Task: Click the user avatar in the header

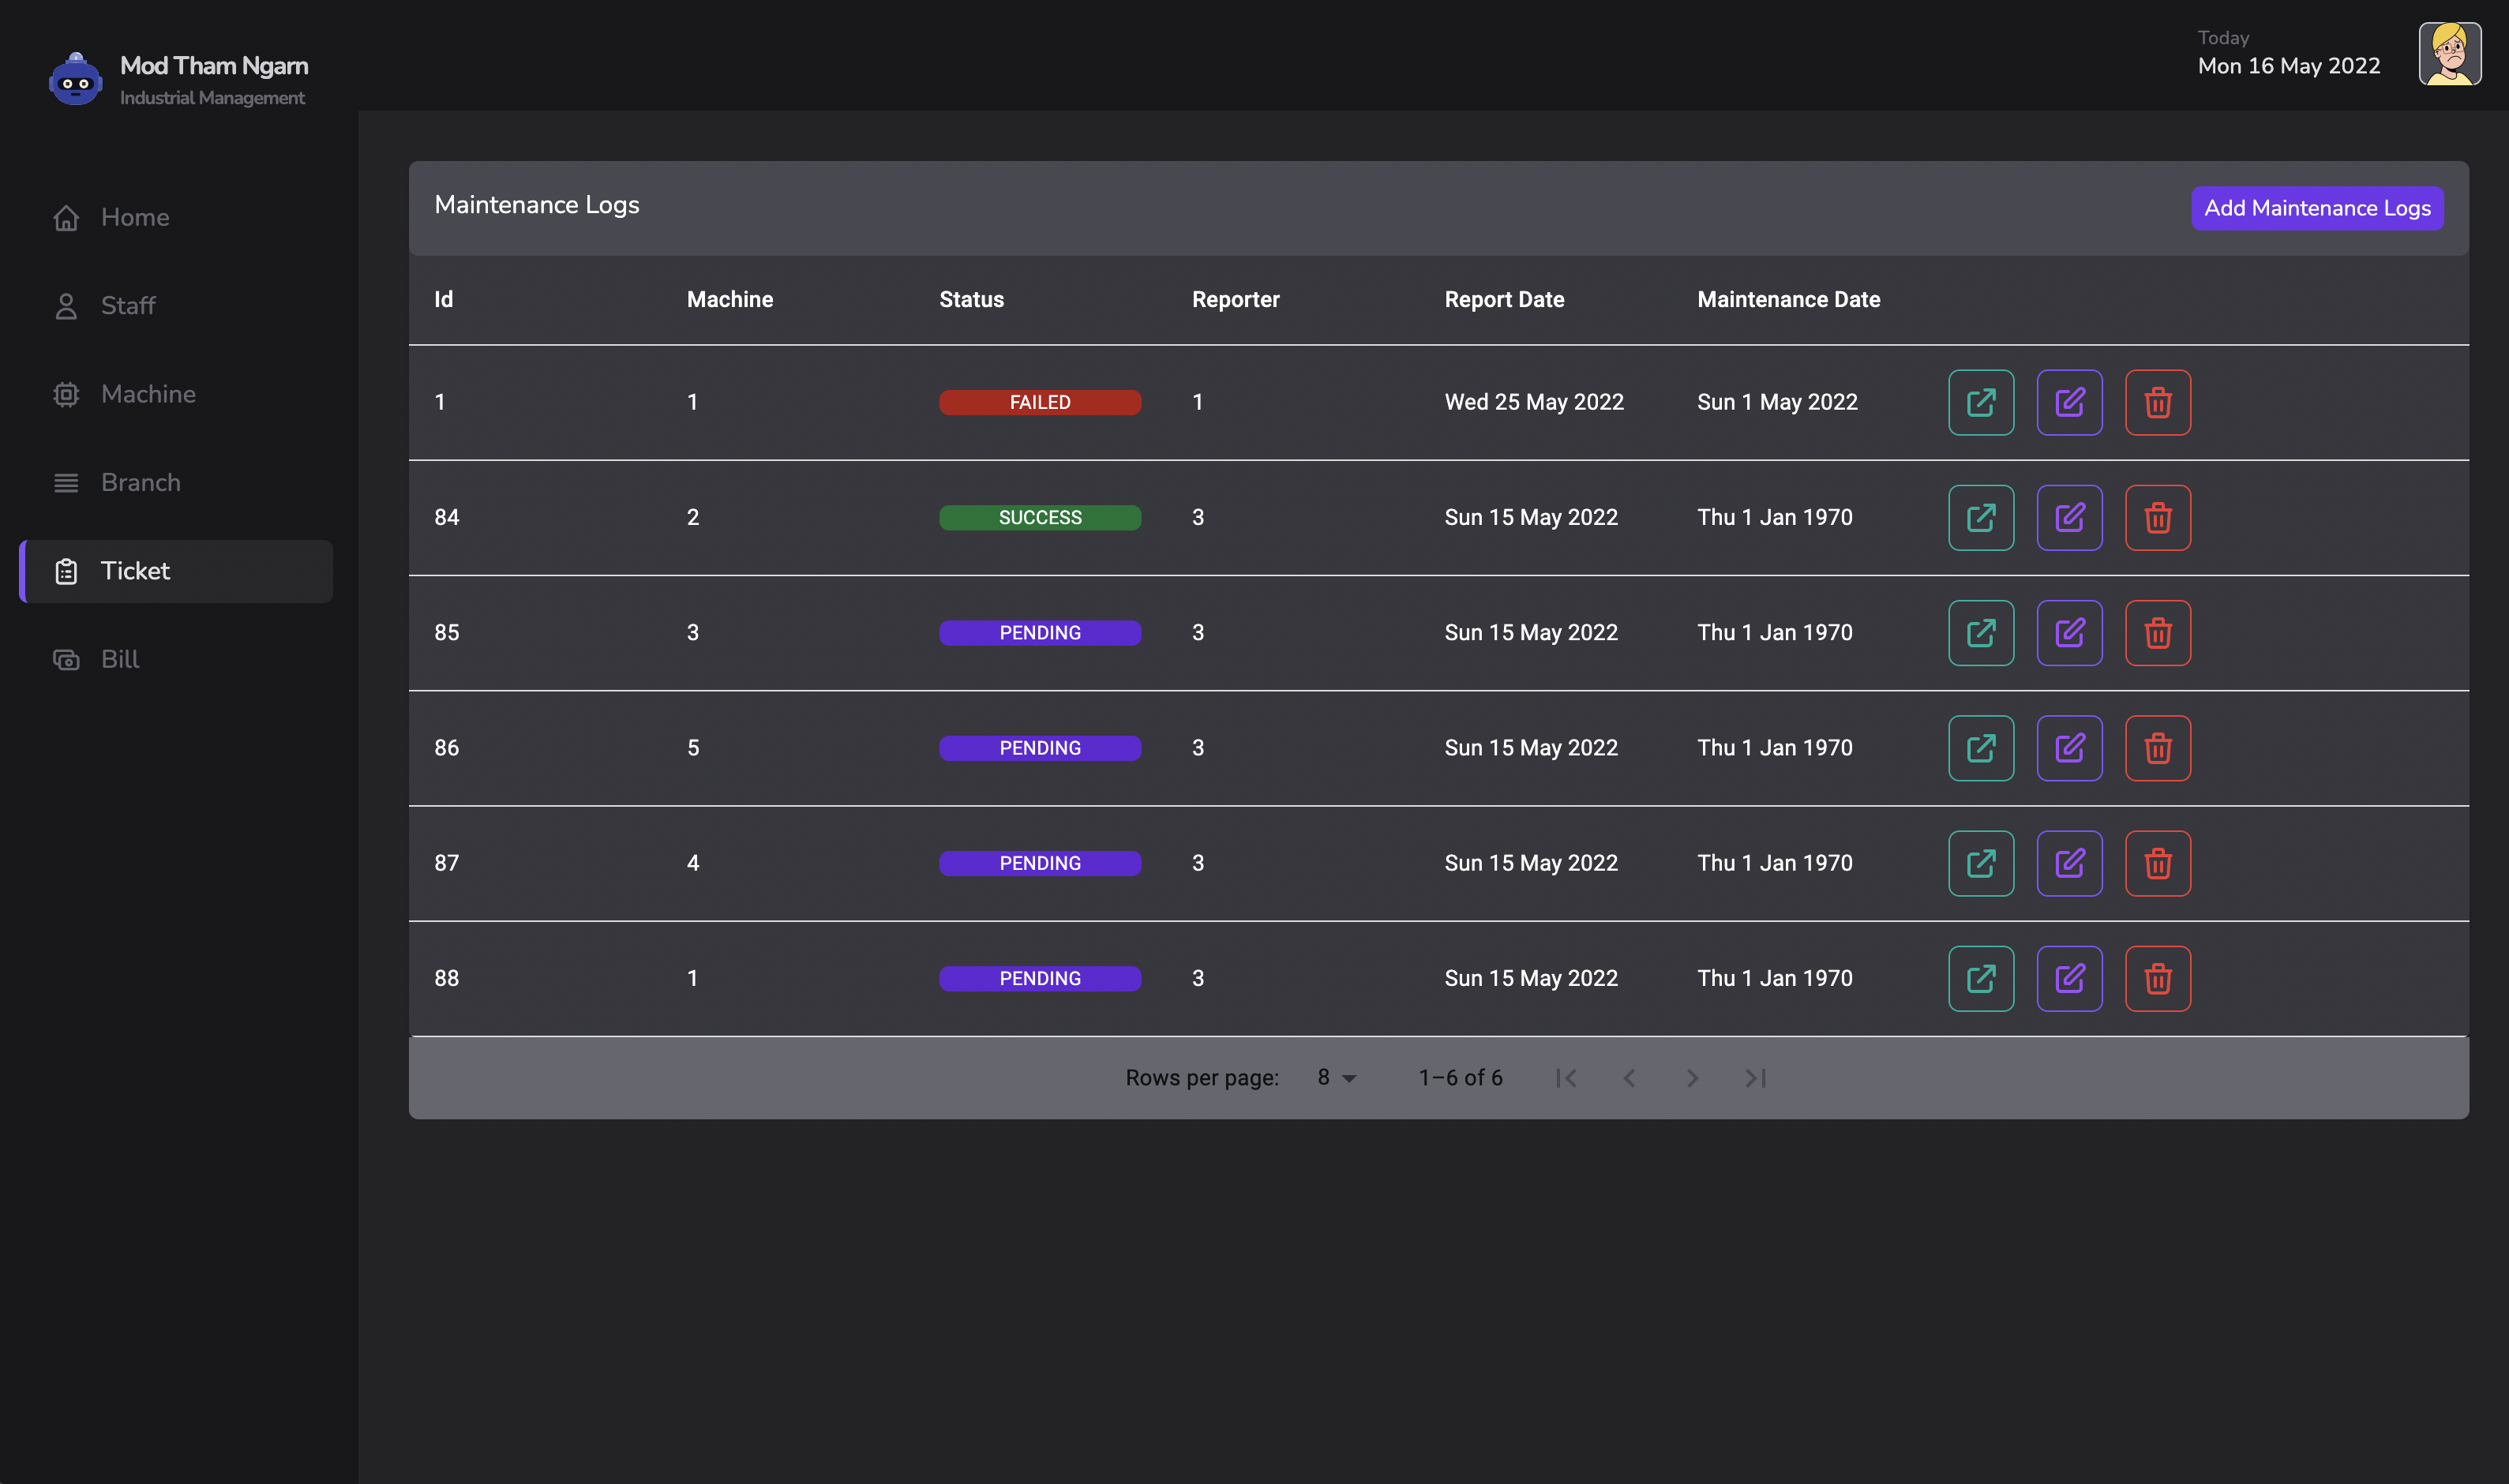Action: [x=2449, y=54]
